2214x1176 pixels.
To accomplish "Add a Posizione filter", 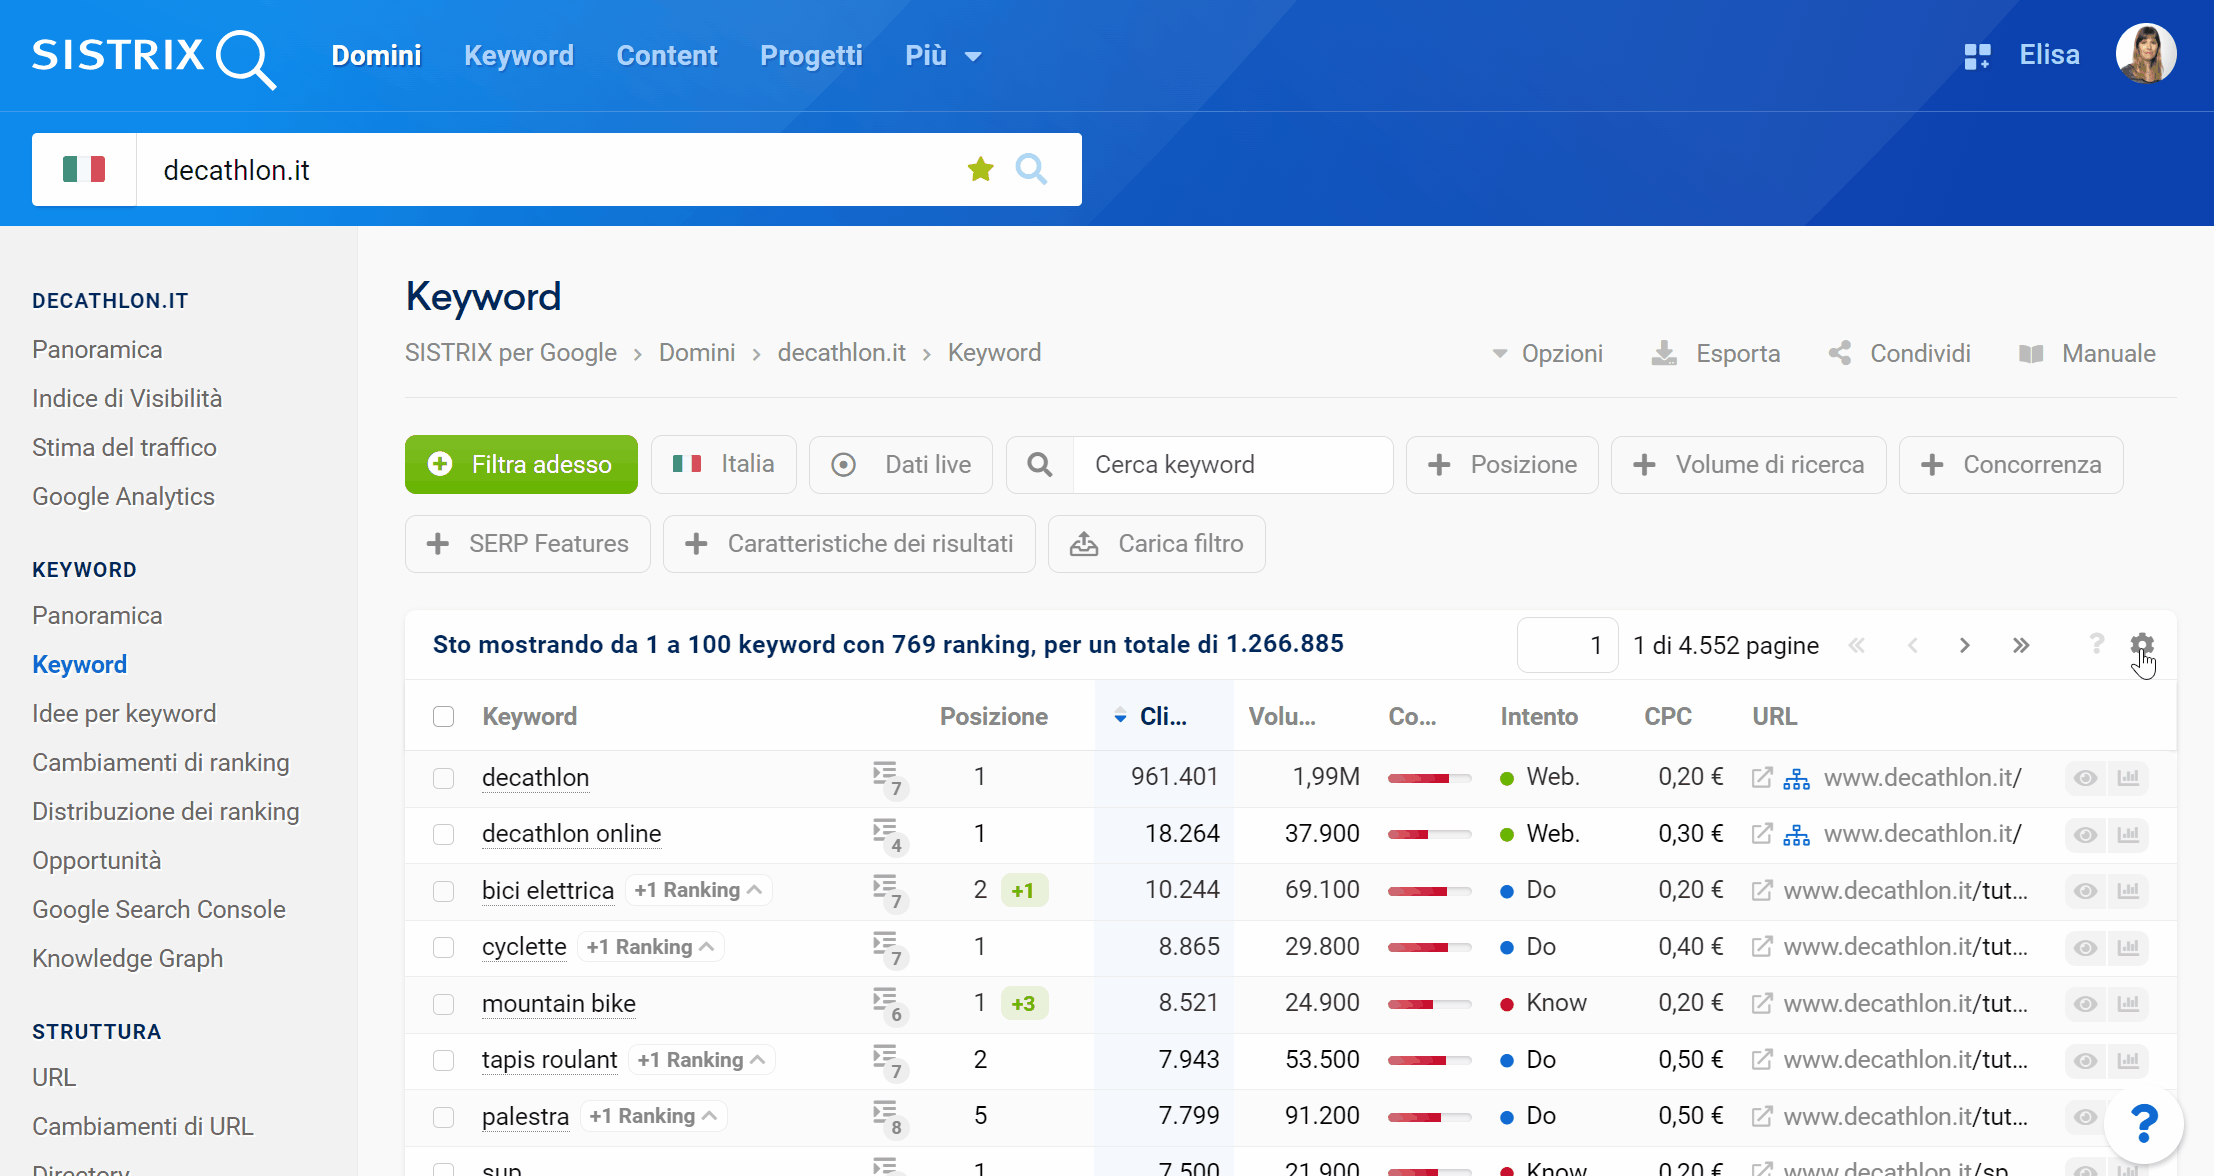I will click(x=1502, y=464).
